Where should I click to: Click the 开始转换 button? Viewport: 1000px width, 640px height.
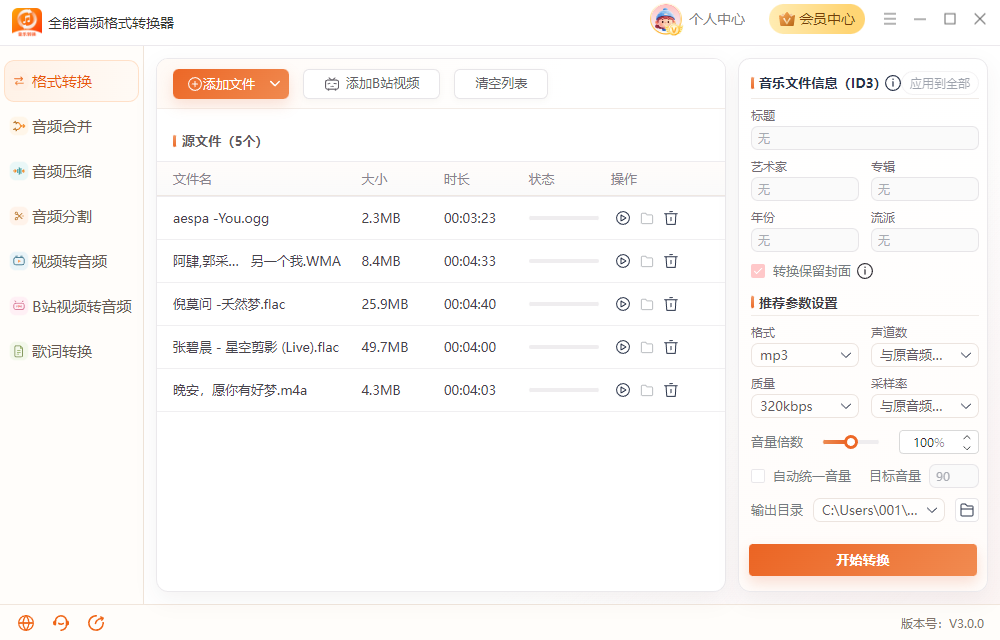[862, 560]
